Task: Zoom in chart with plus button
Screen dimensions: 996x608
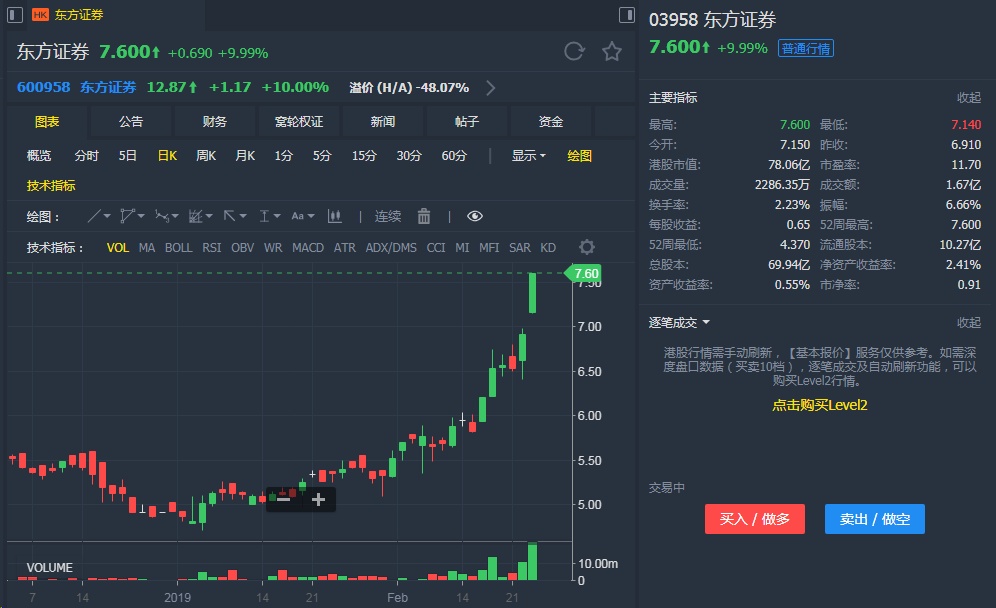Action: pyautogui.click(x=318, y=500)
